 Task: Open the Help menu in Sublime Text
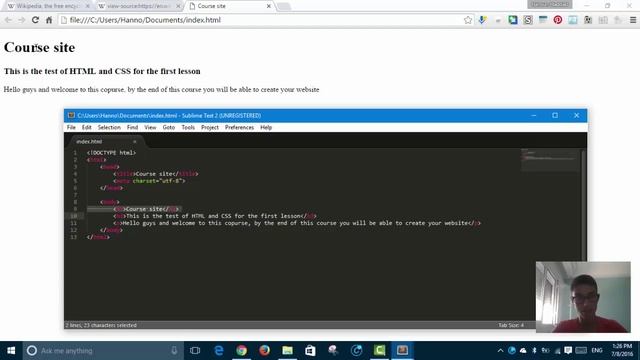click(266, 127)
